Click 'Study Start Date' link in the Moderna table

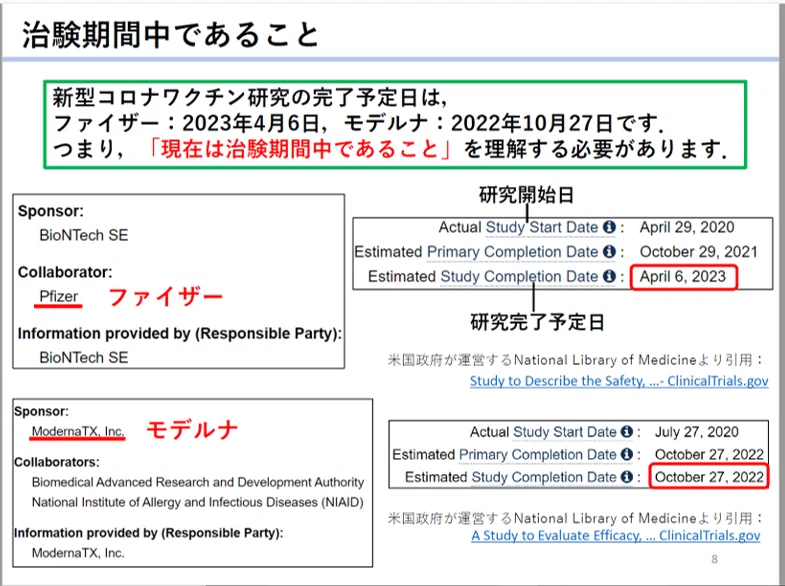pyautogui.click(x=565, y=432)
